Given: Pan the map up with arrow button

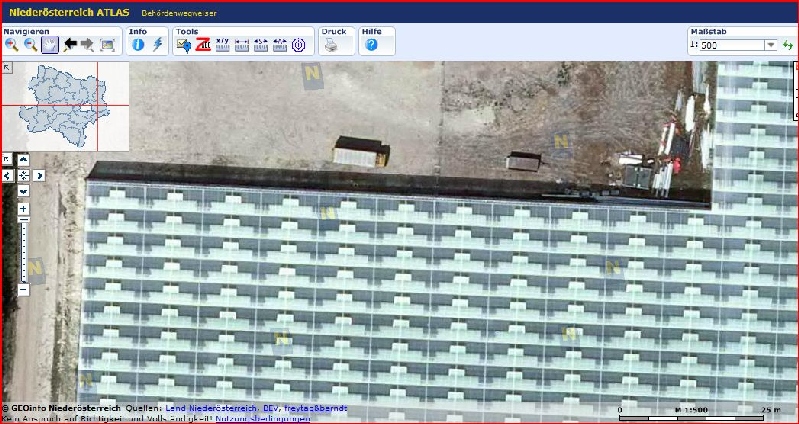Looking at the screenshot, I should pos(23,160).
